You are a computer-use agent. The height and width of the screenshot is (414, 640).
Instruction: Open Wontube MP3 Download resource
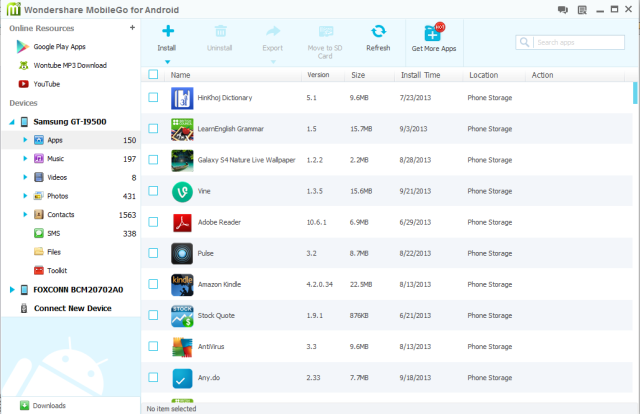(70, 65)
